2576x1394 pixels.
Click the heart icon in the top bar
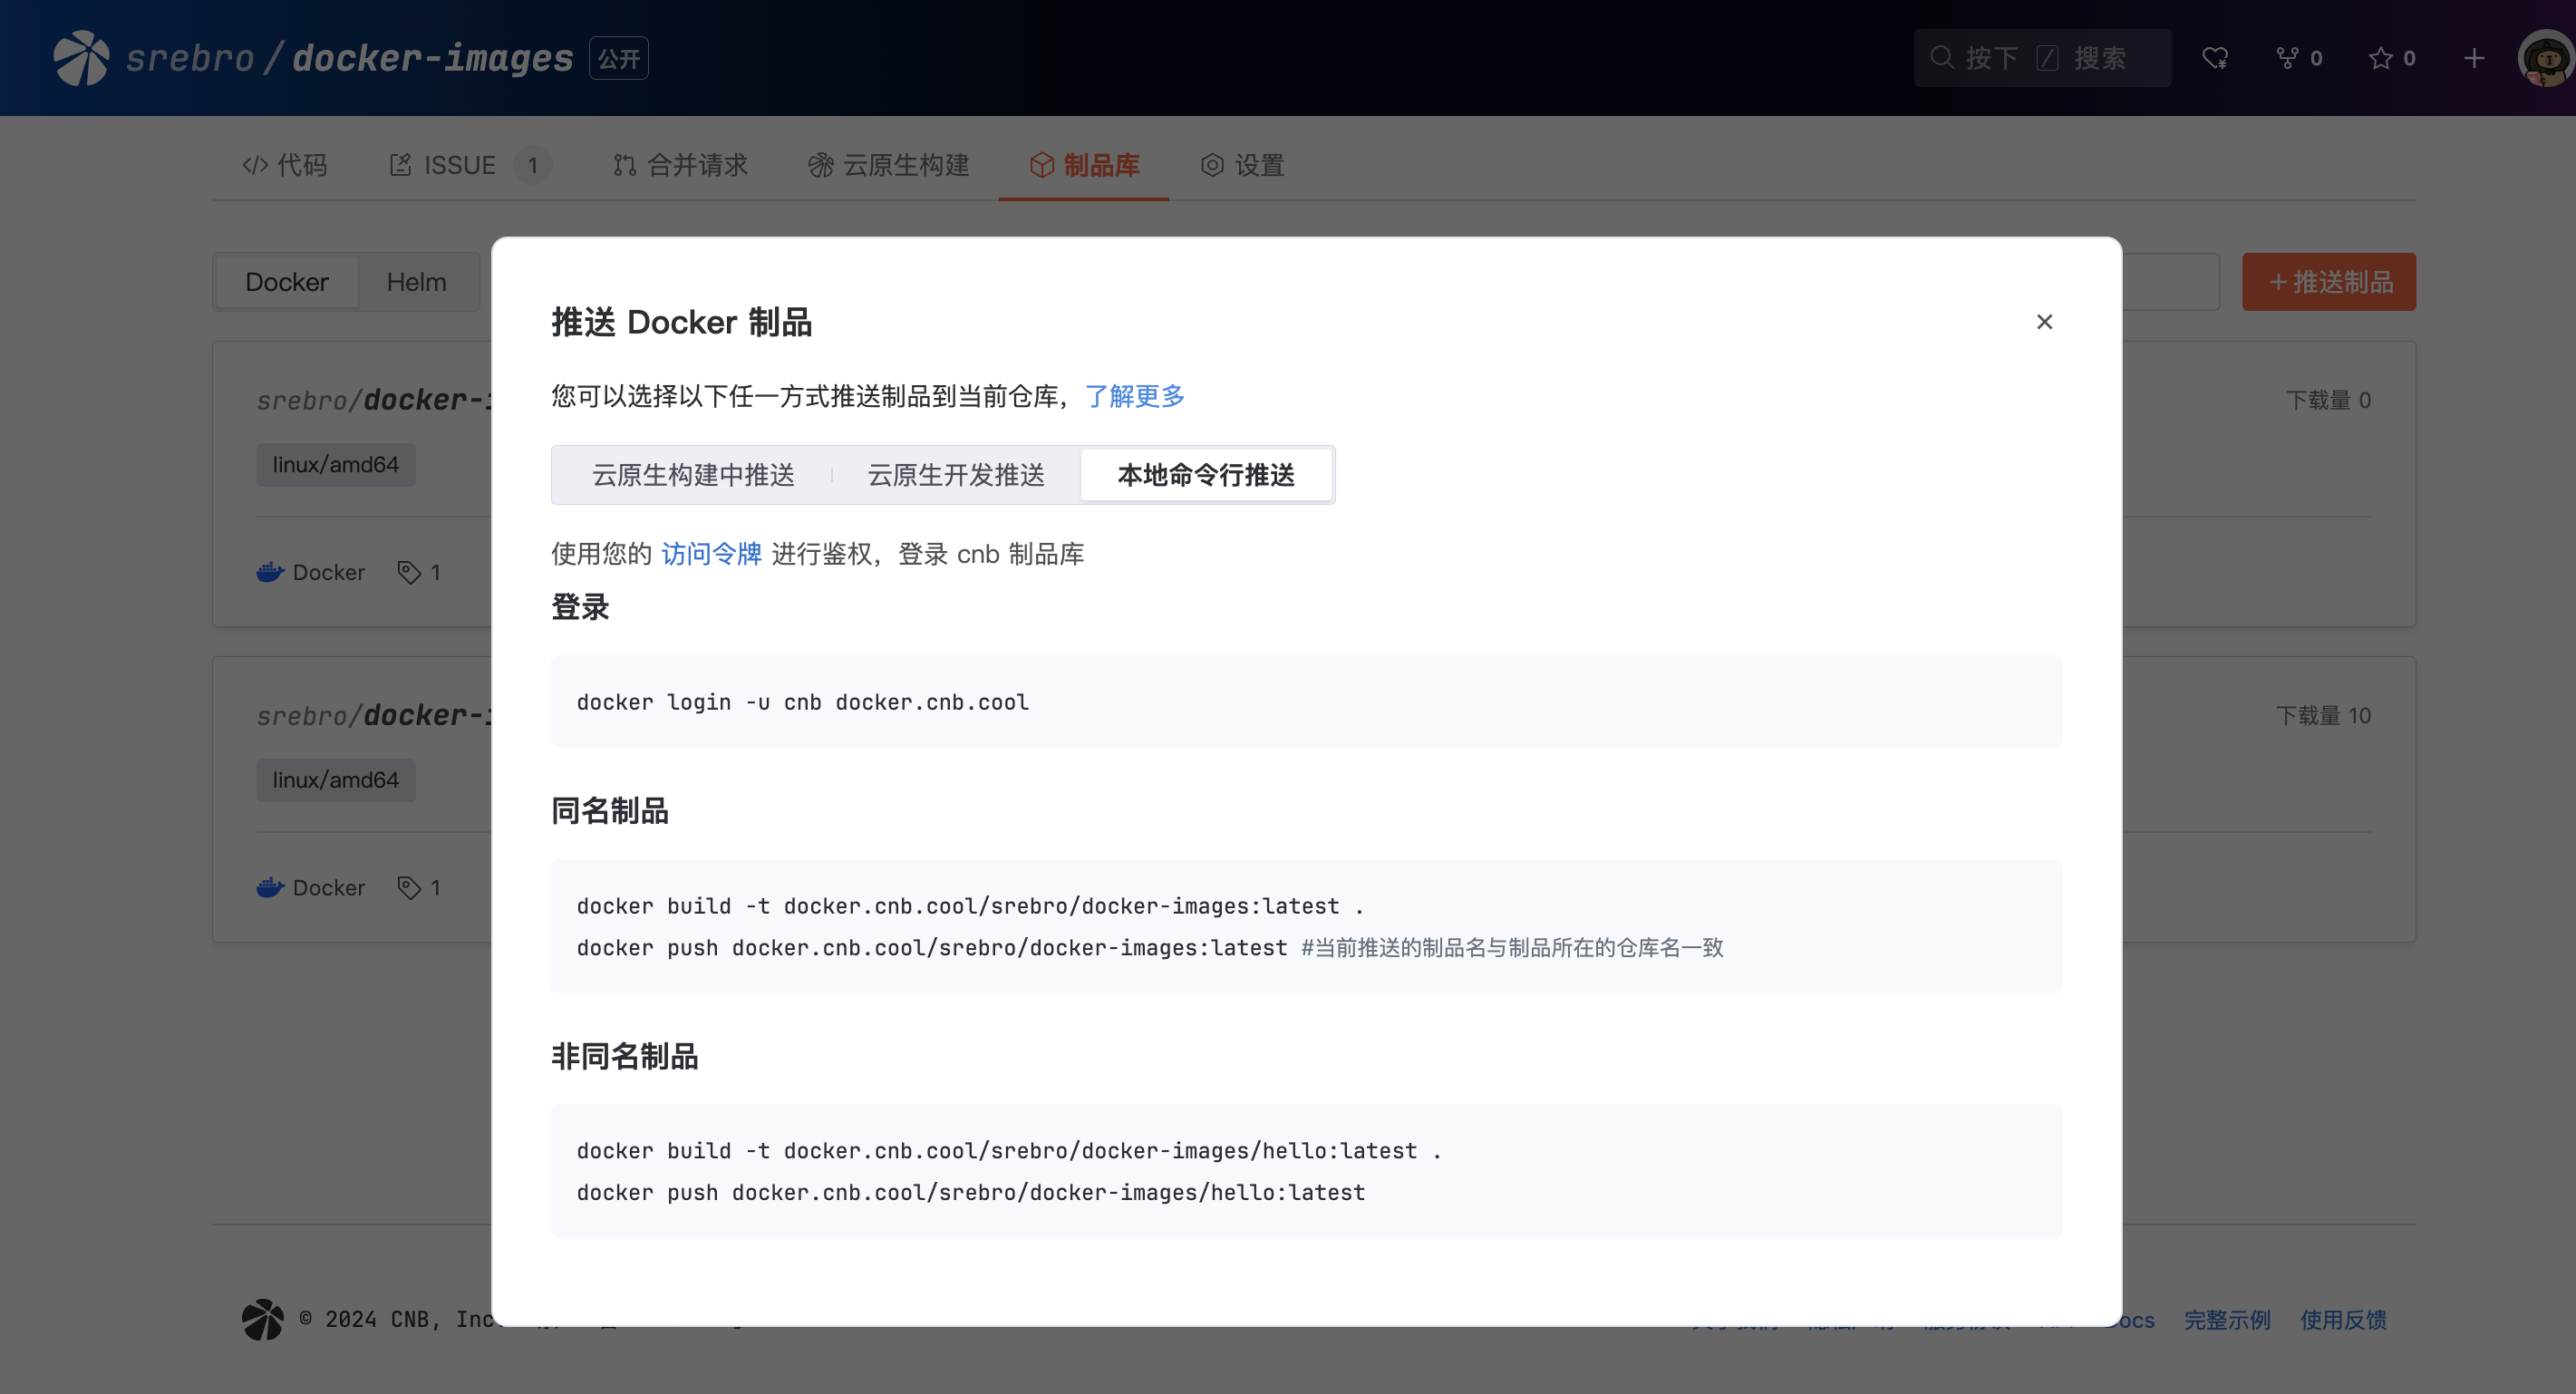[x=2216, y=57]
